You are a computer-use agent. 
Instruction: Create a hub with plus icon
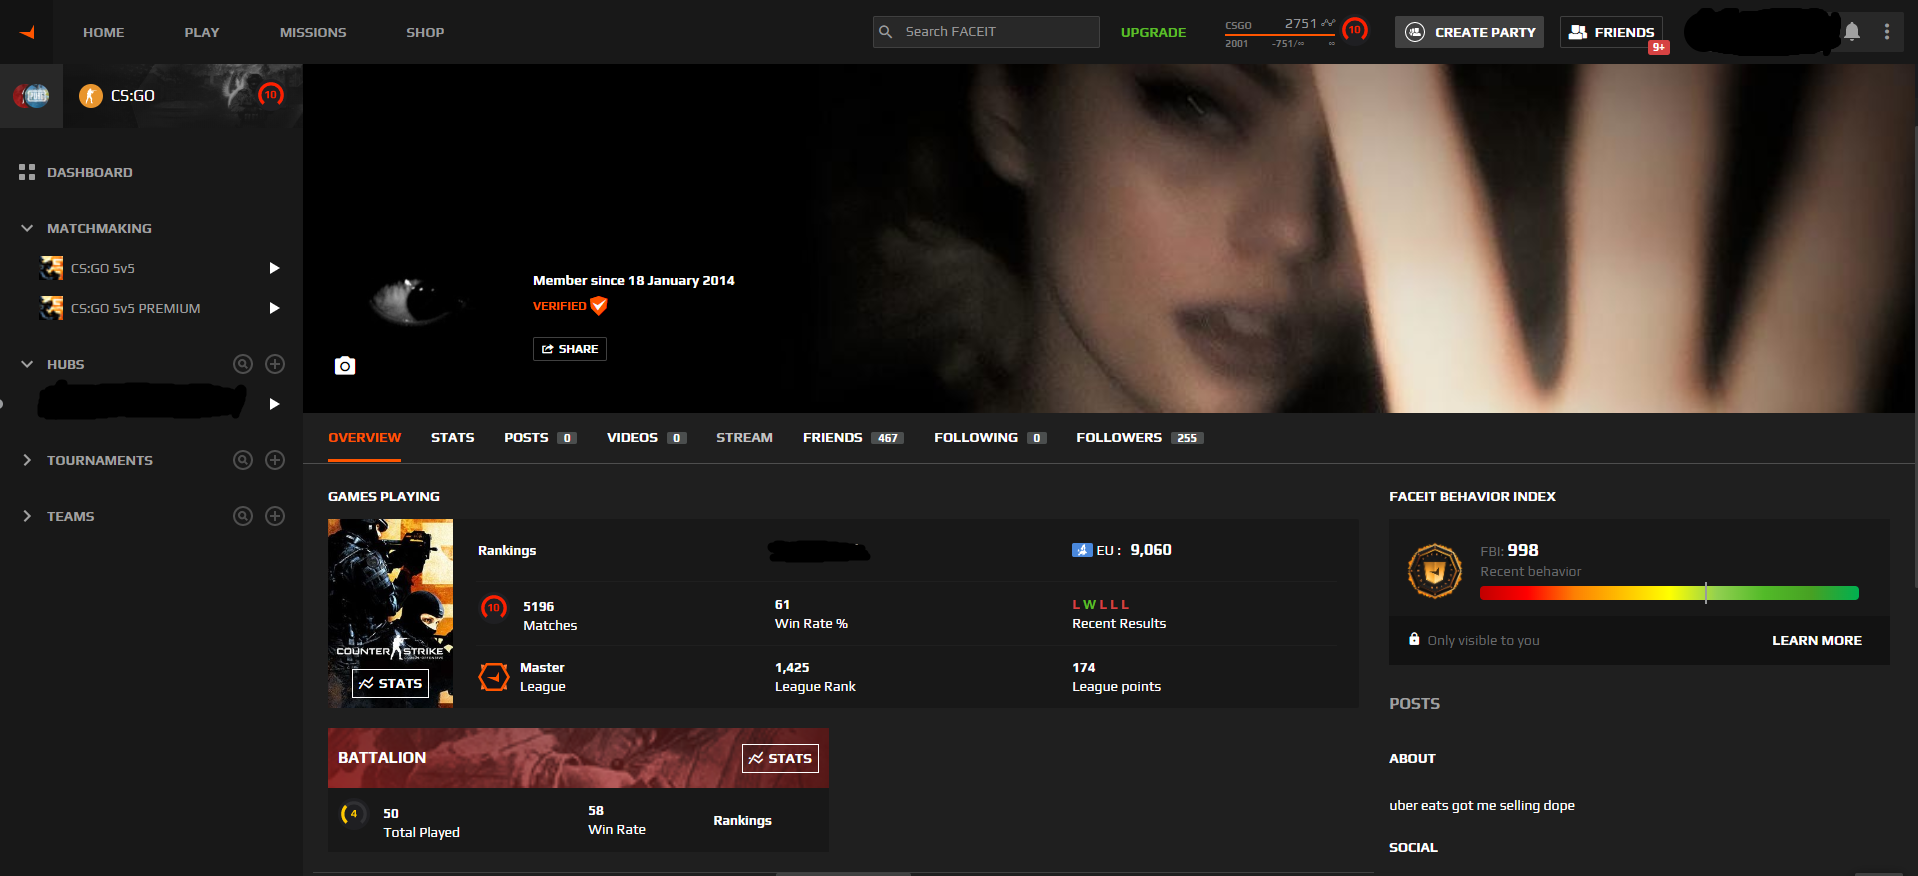coord(275,364)
